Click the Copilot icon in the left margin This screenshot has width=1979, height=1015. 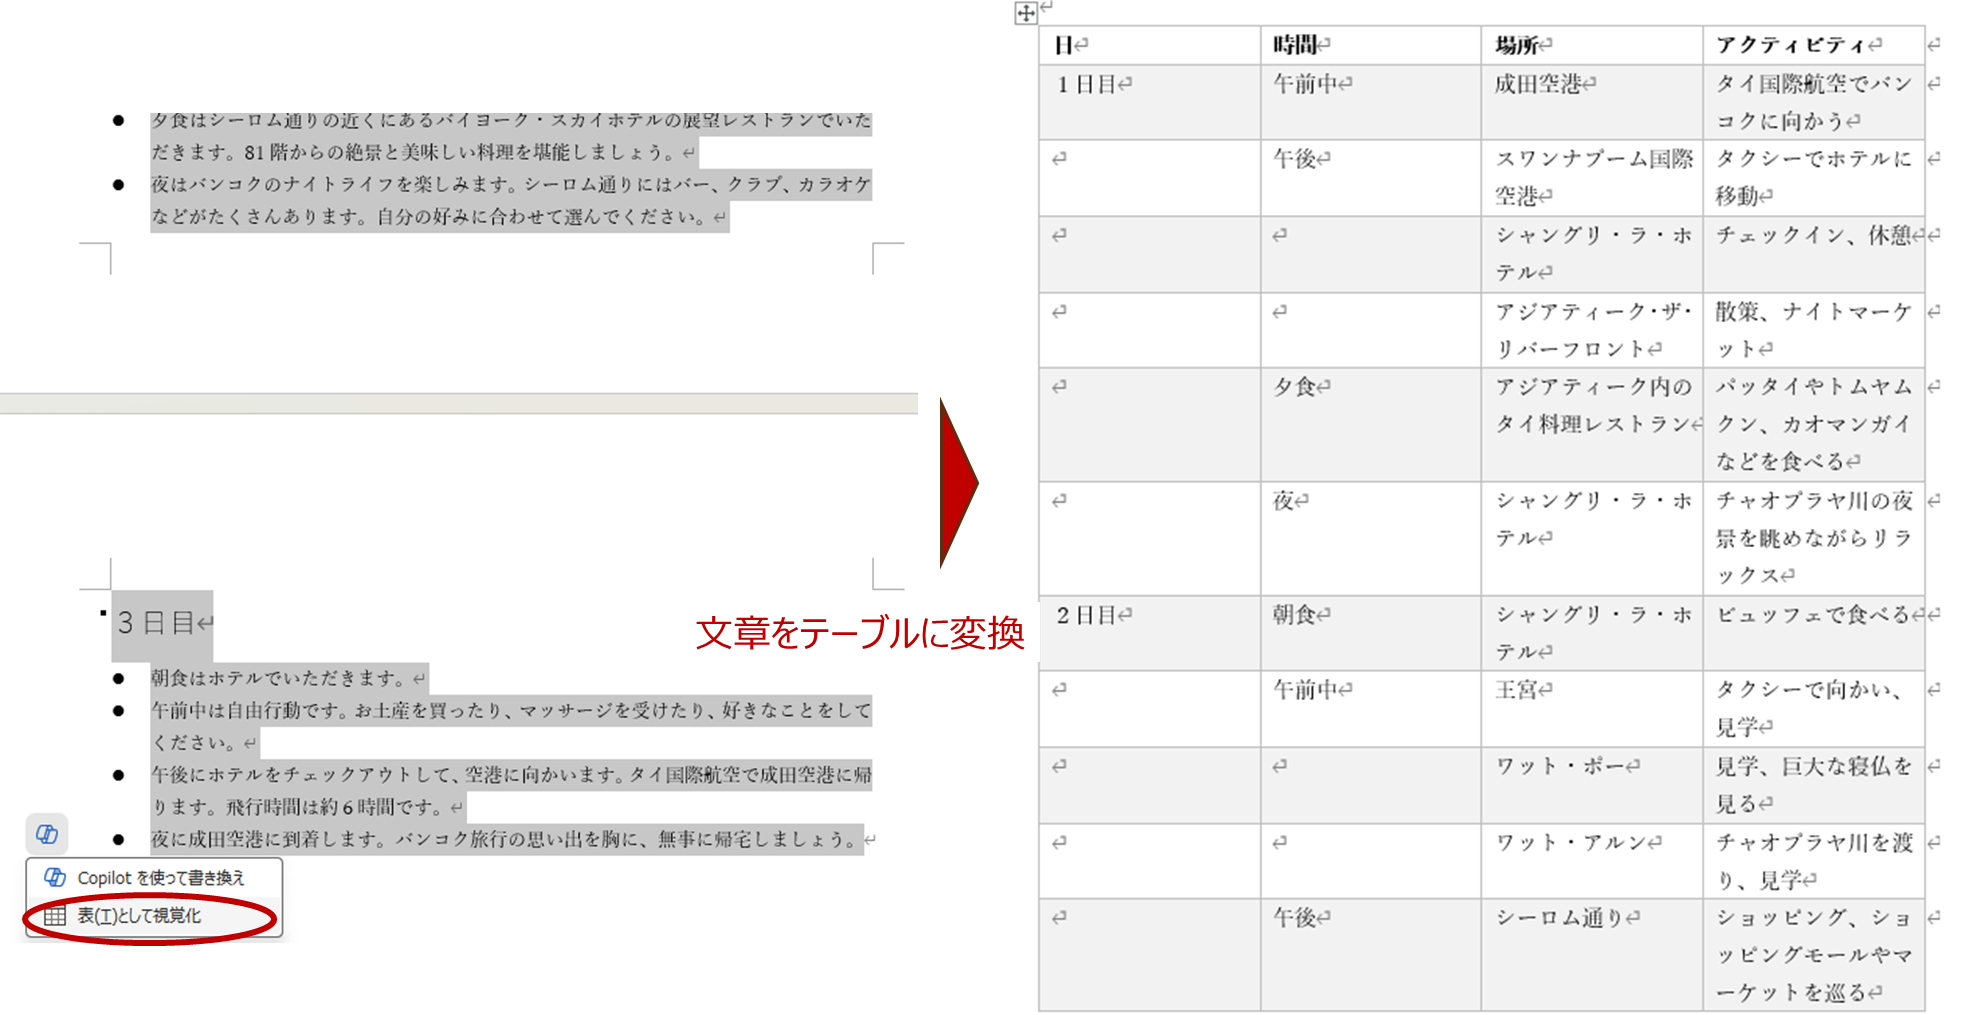[47, 834]
